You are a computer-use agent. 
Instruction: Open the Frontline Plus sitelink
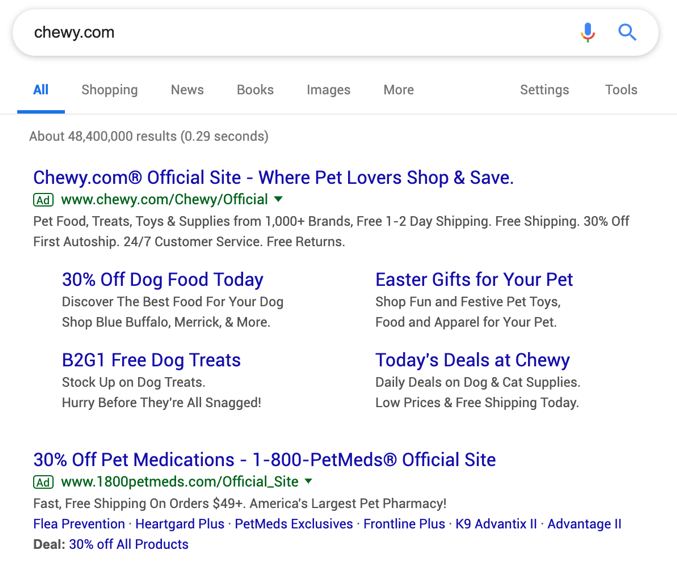(404, 524)
